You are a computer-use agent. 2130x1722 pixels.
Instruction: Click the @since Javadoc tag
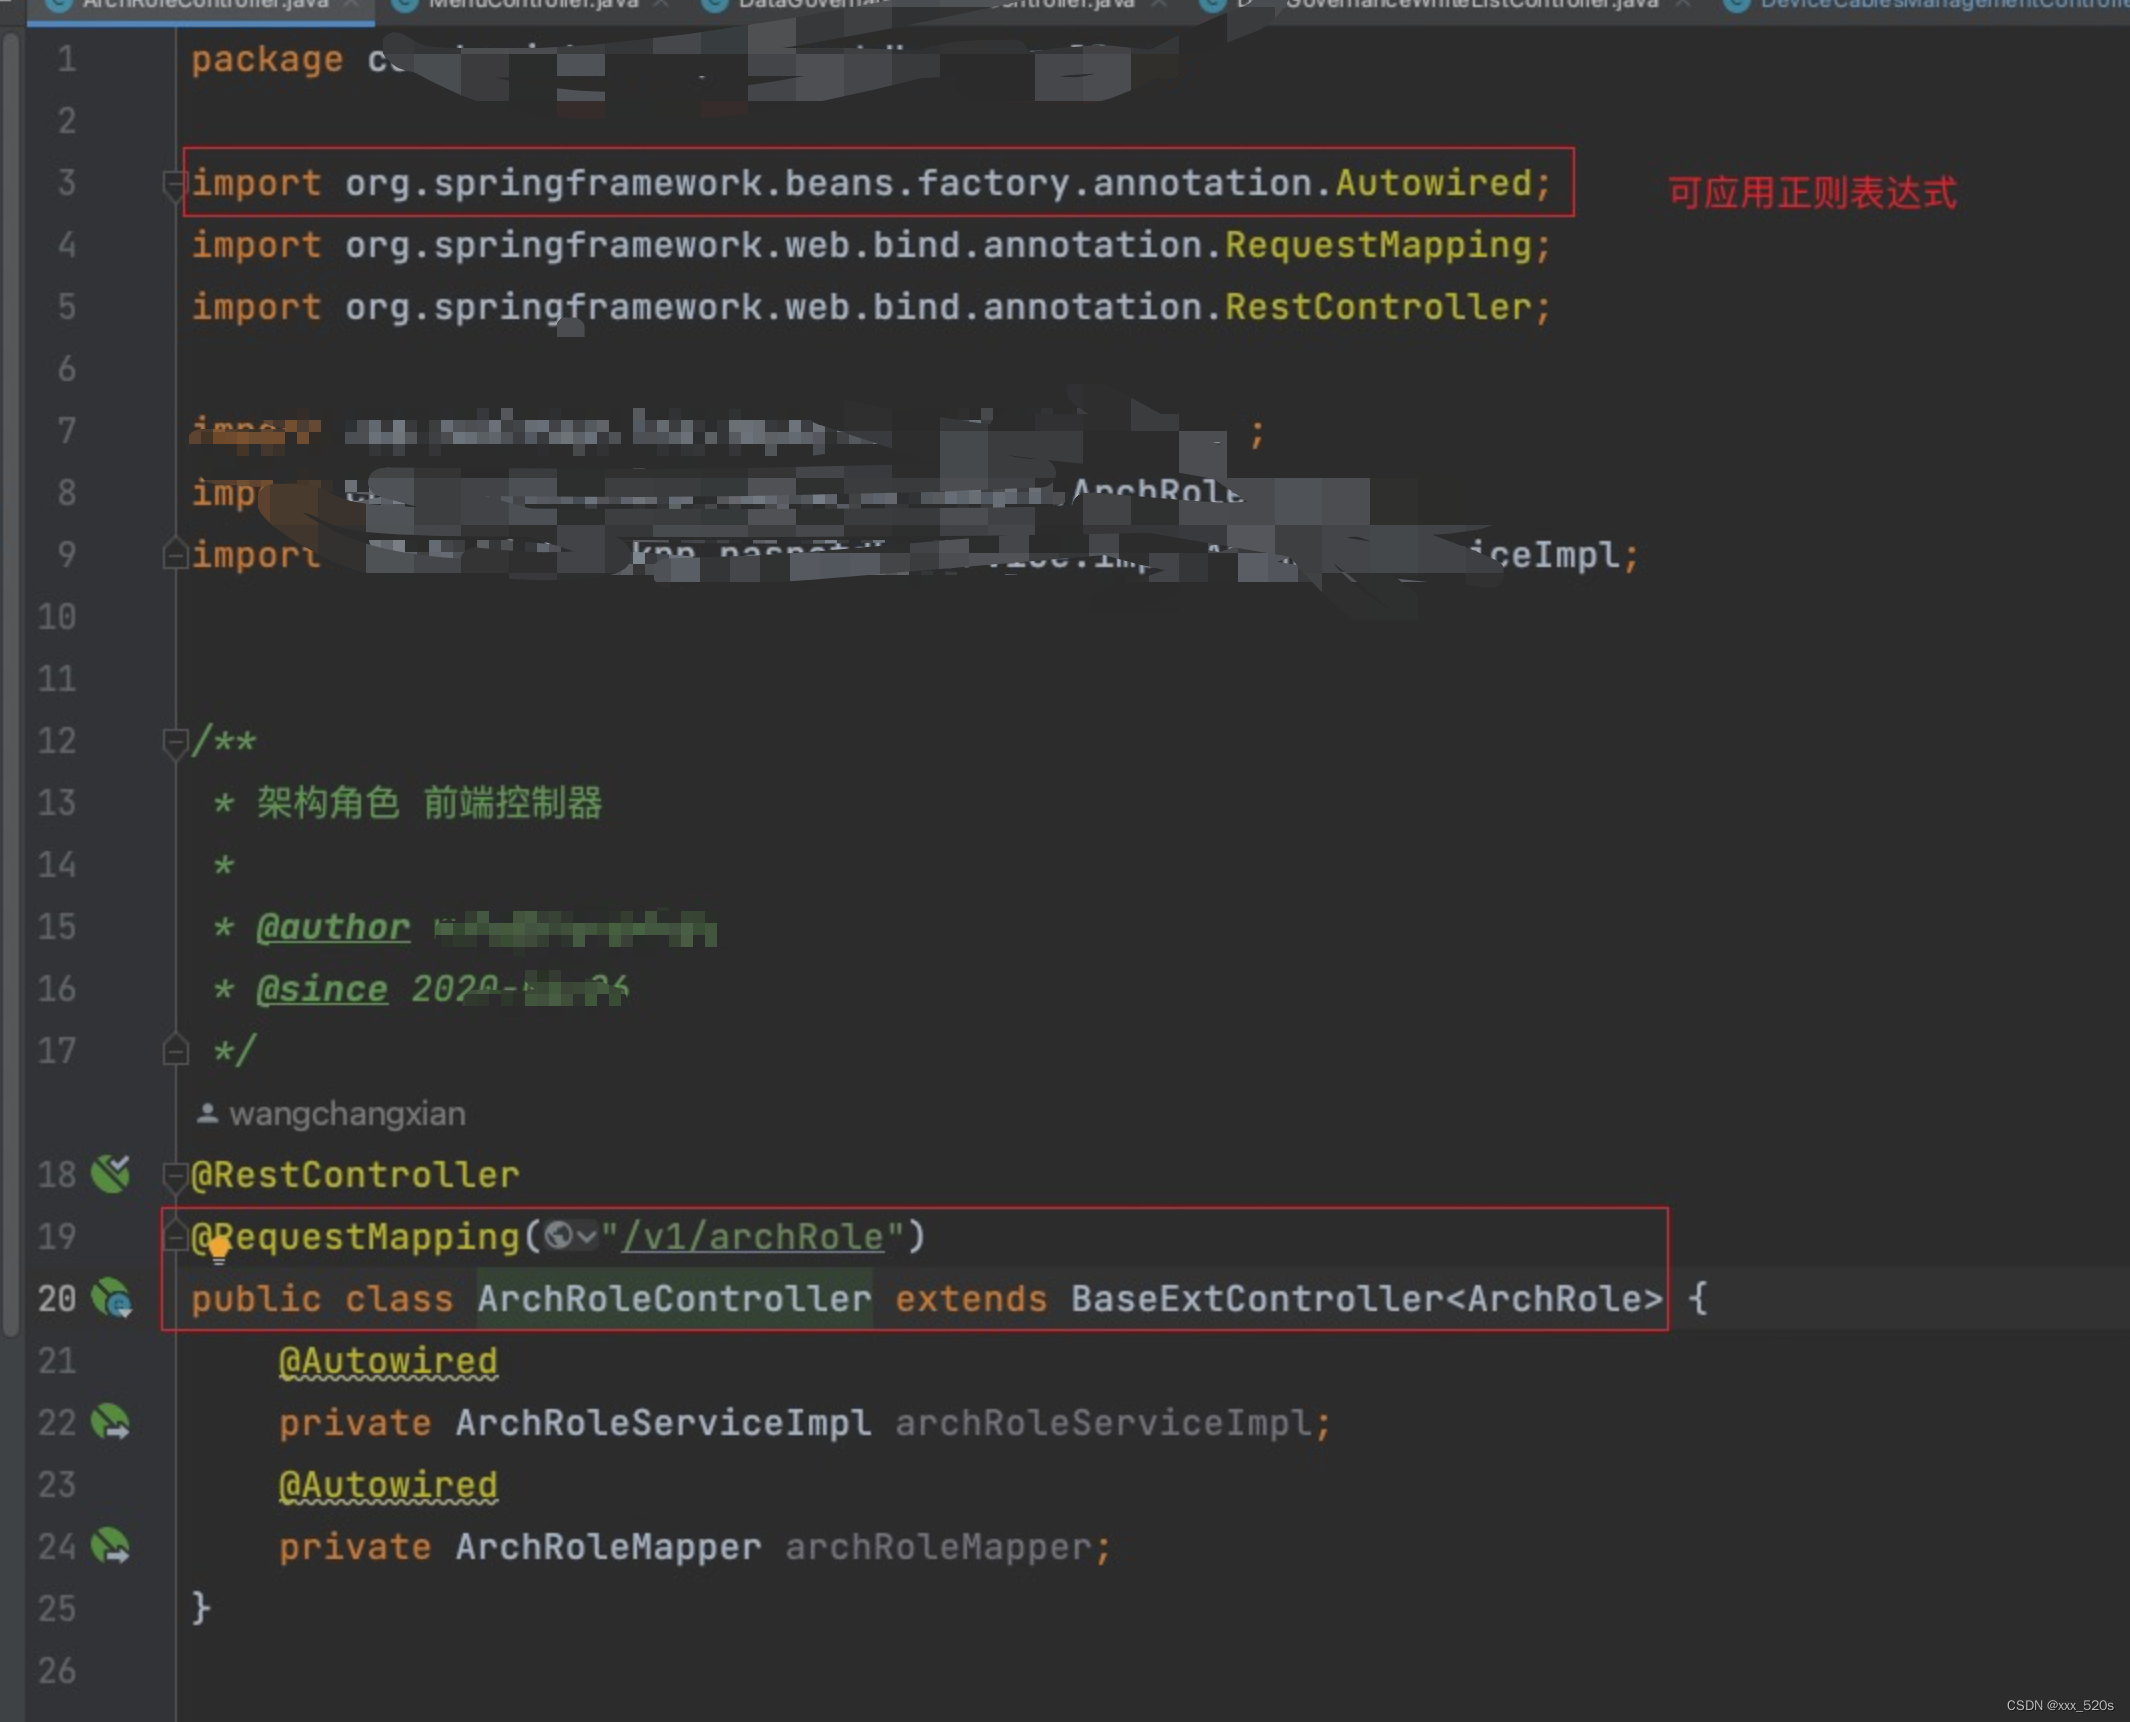click(321, 990)
